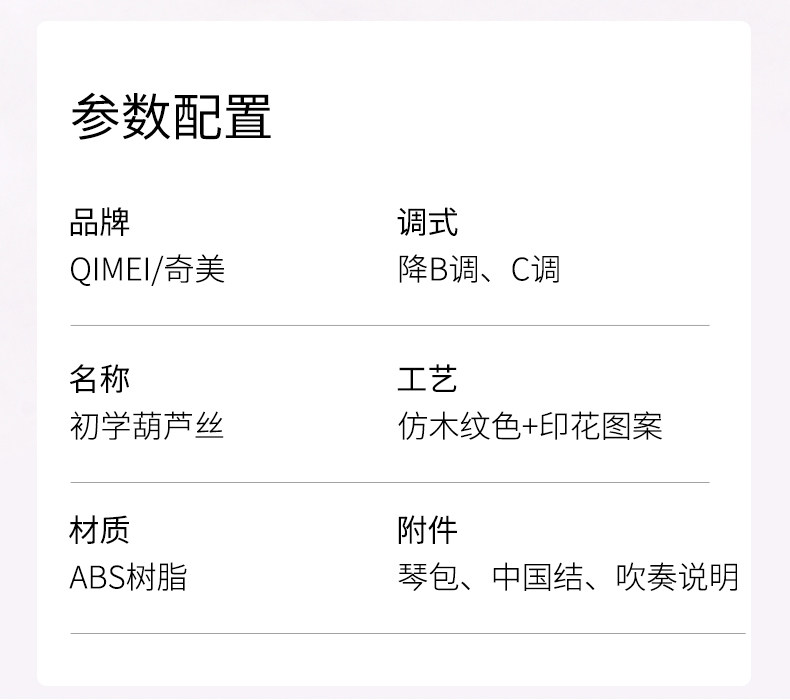This screenshot has height=700, width=790.
Task: Click the 附件 label
Action: click(427, 530)
